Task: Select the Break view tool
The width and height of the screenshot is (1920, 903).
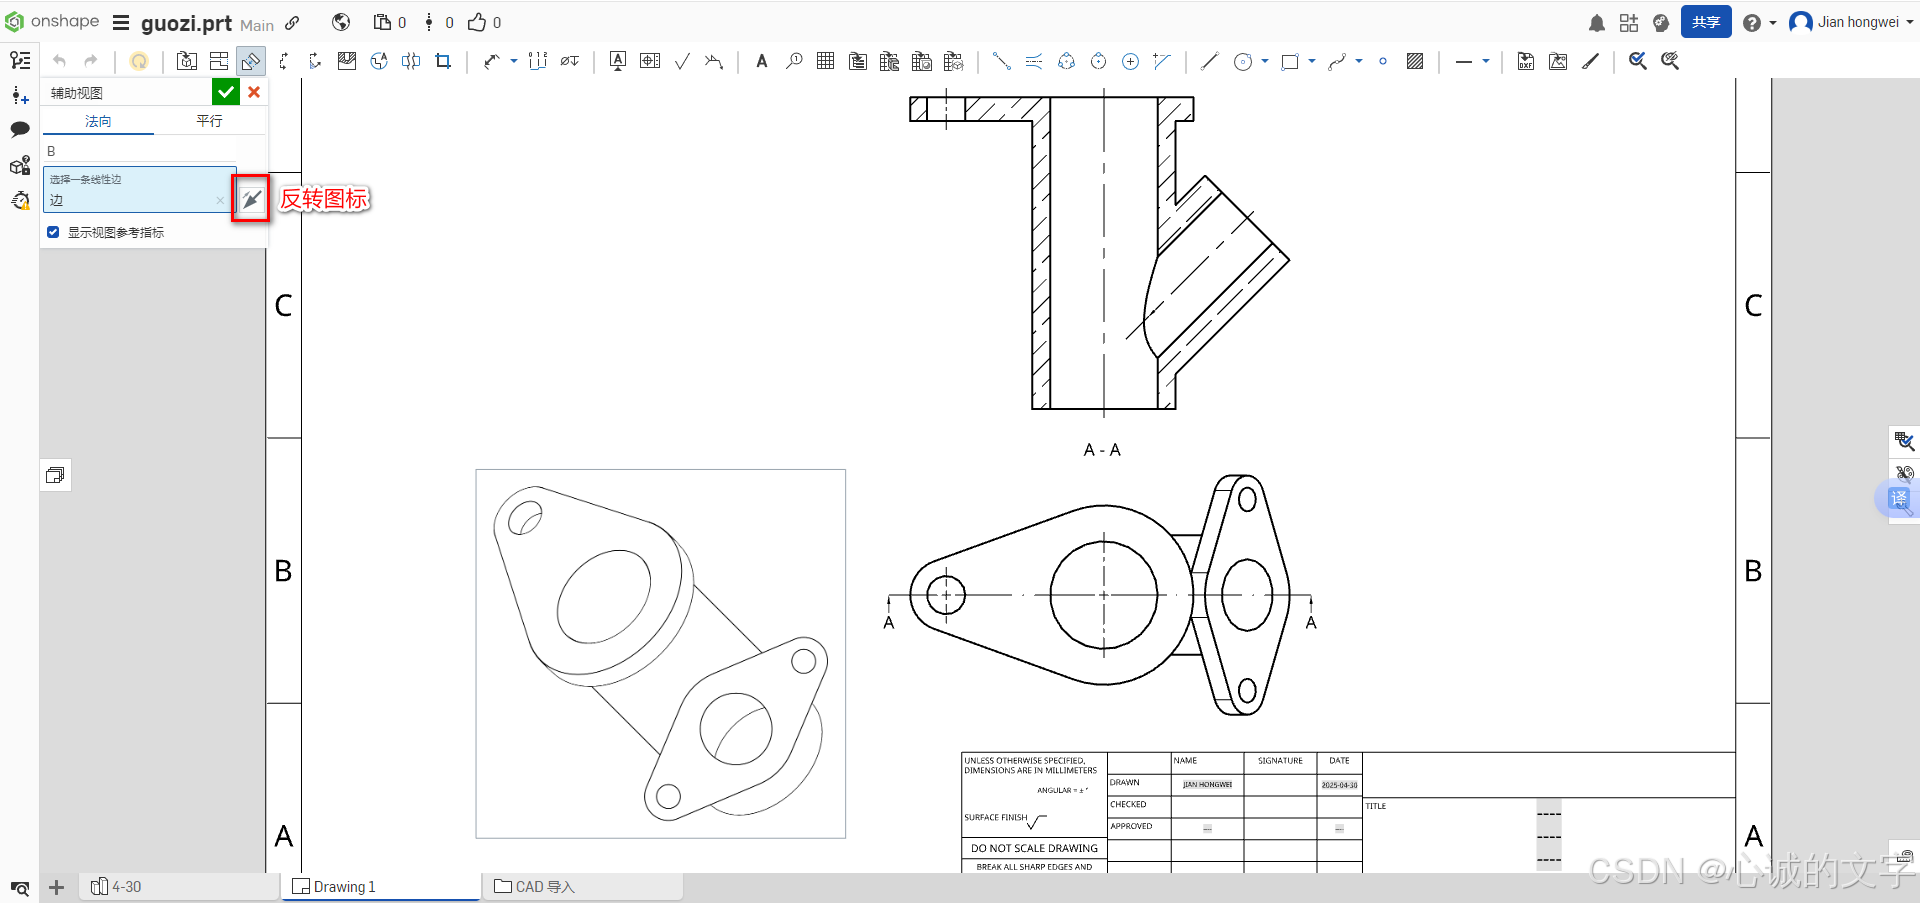Action: 411,61
